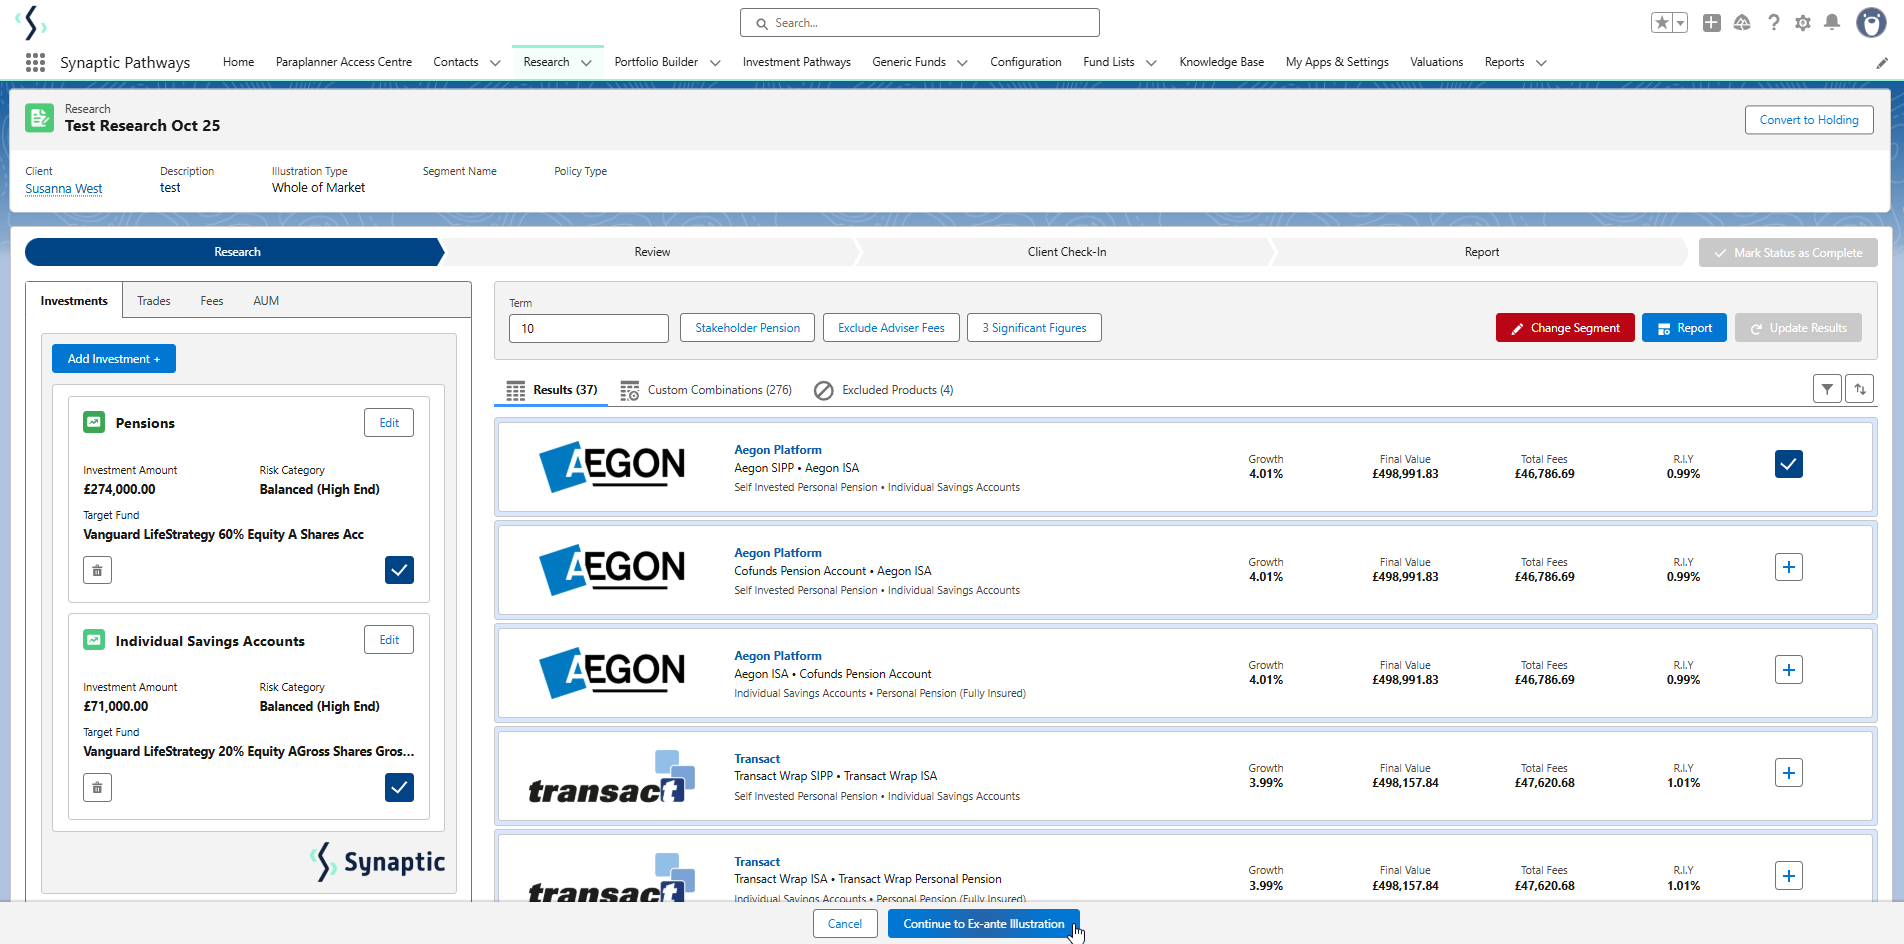Image resolution: width=1904 pixels, height=944 pixels.
Task: Switch to the Fees tab
Action: pos(212,301)
